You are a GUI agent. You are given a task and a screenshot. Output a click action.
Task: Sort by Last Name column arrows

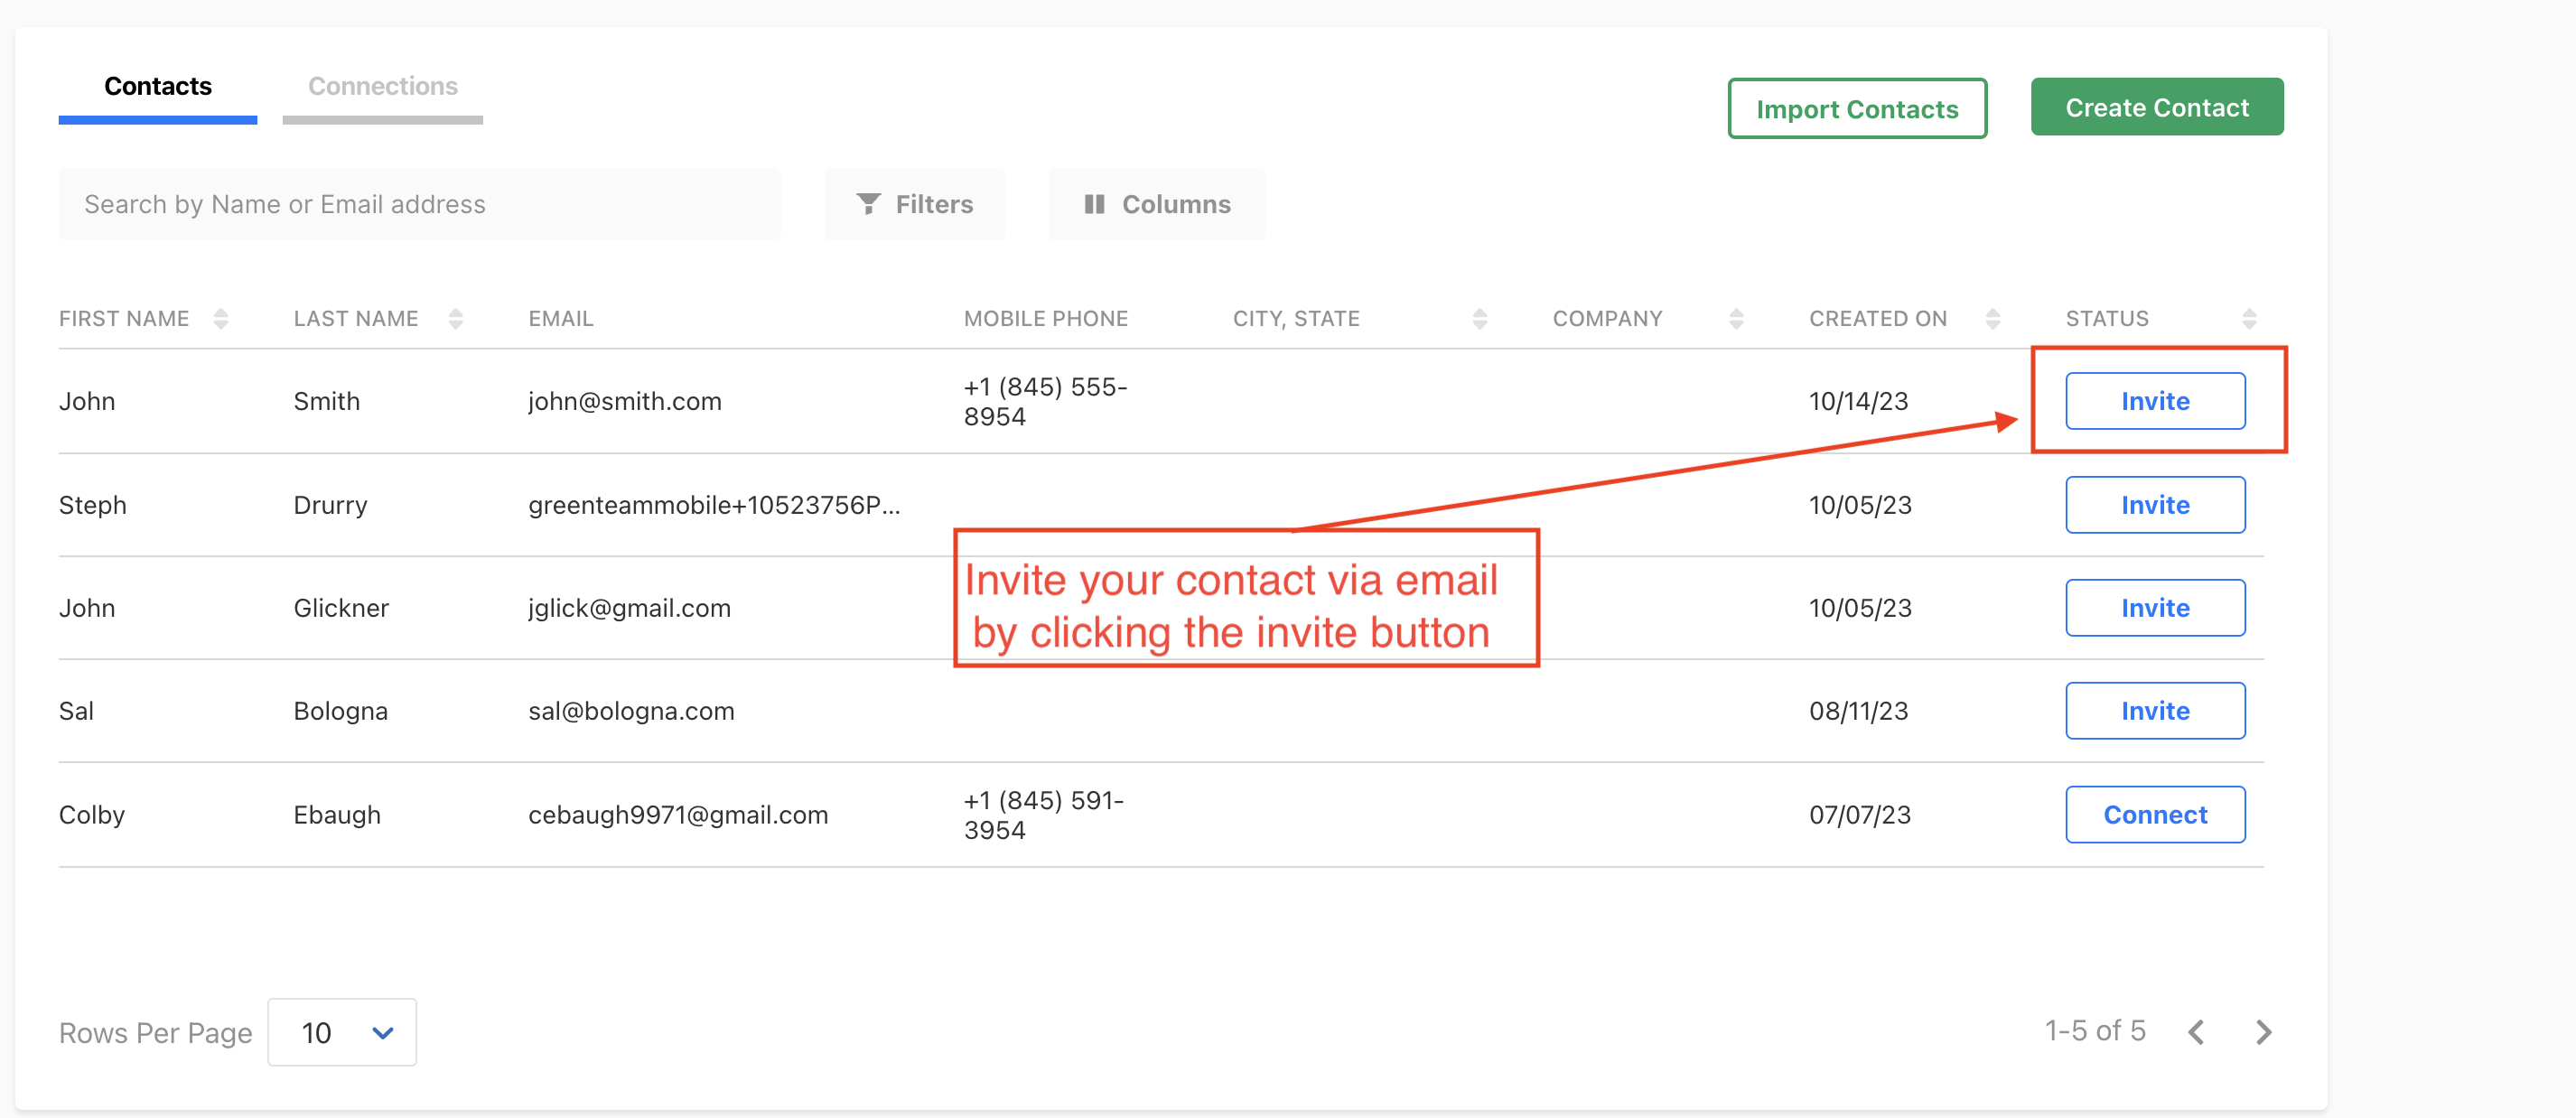point(456,318)
